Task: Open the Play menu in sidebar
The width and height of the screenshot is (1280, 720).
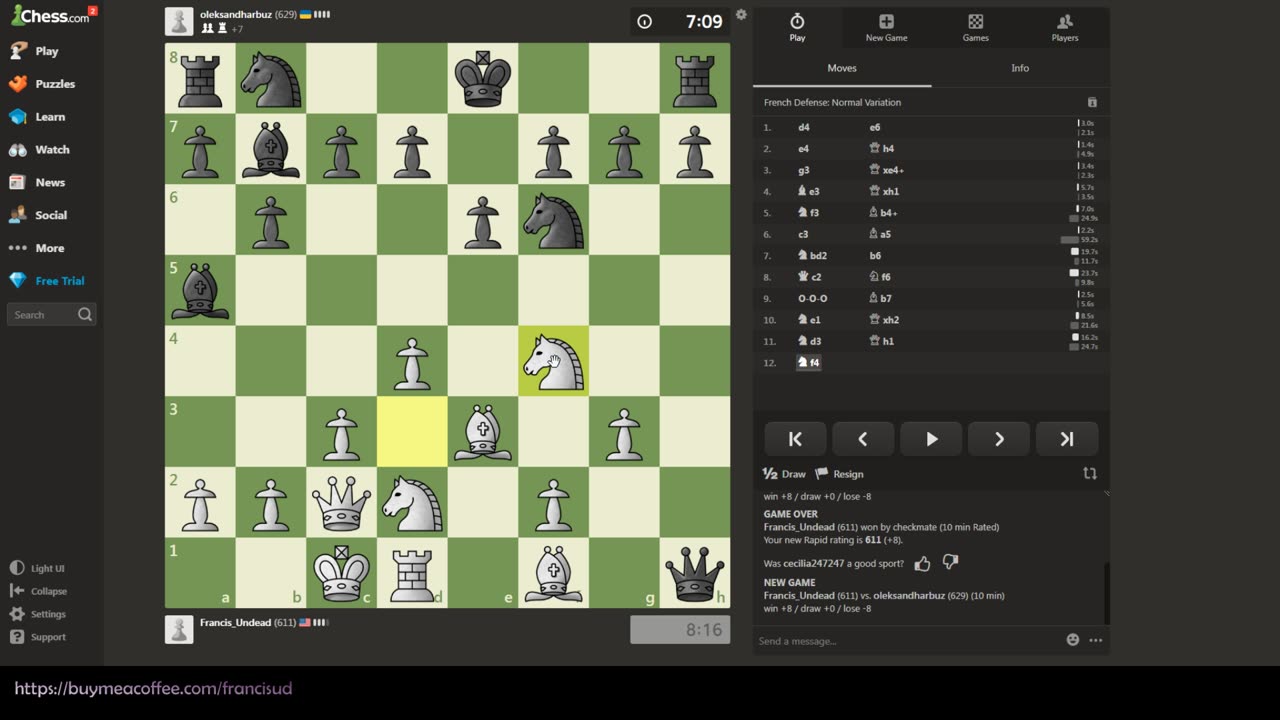Action: [34, 51]
